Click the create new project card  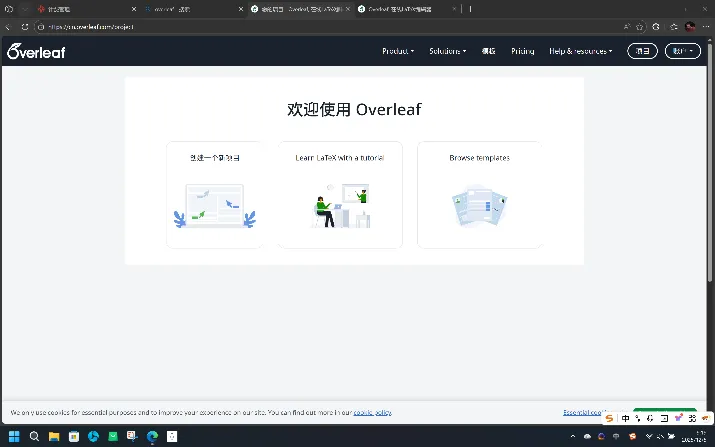point(215,195)
